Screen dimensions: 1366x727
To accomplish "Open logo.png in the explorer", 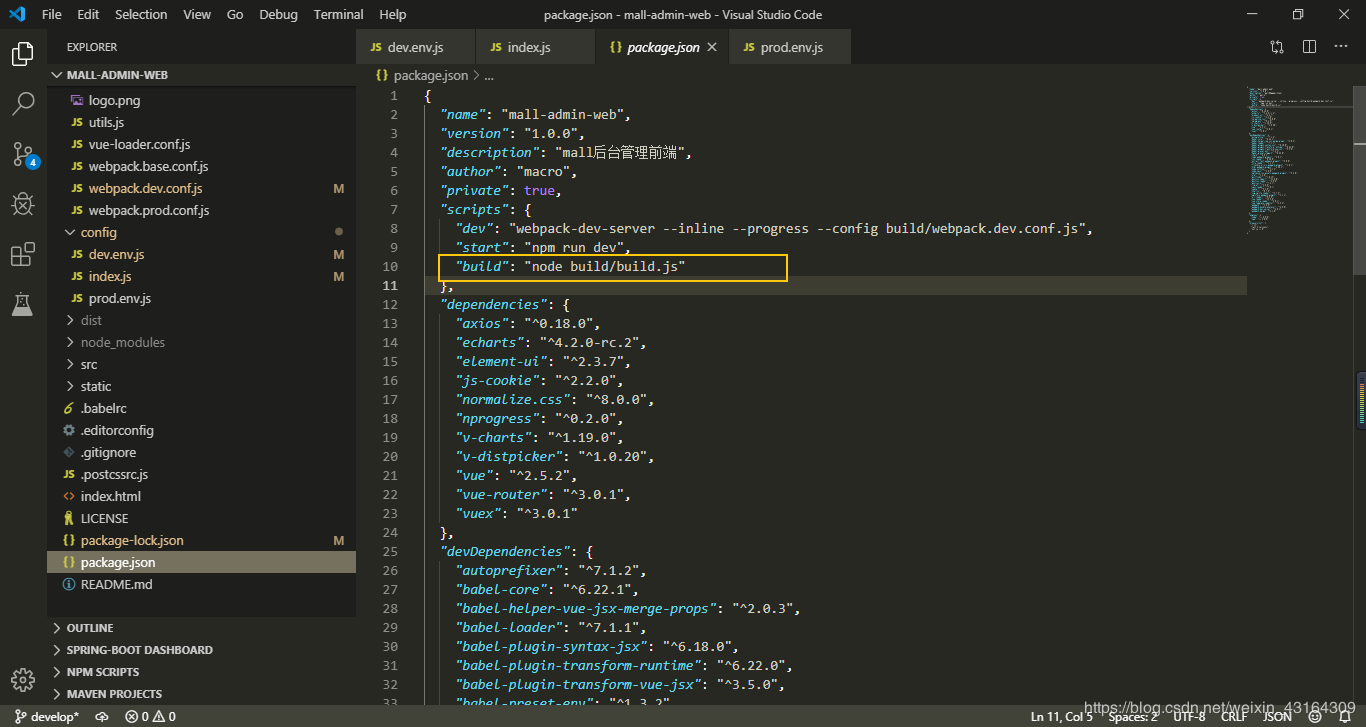I will pos(201,100).
